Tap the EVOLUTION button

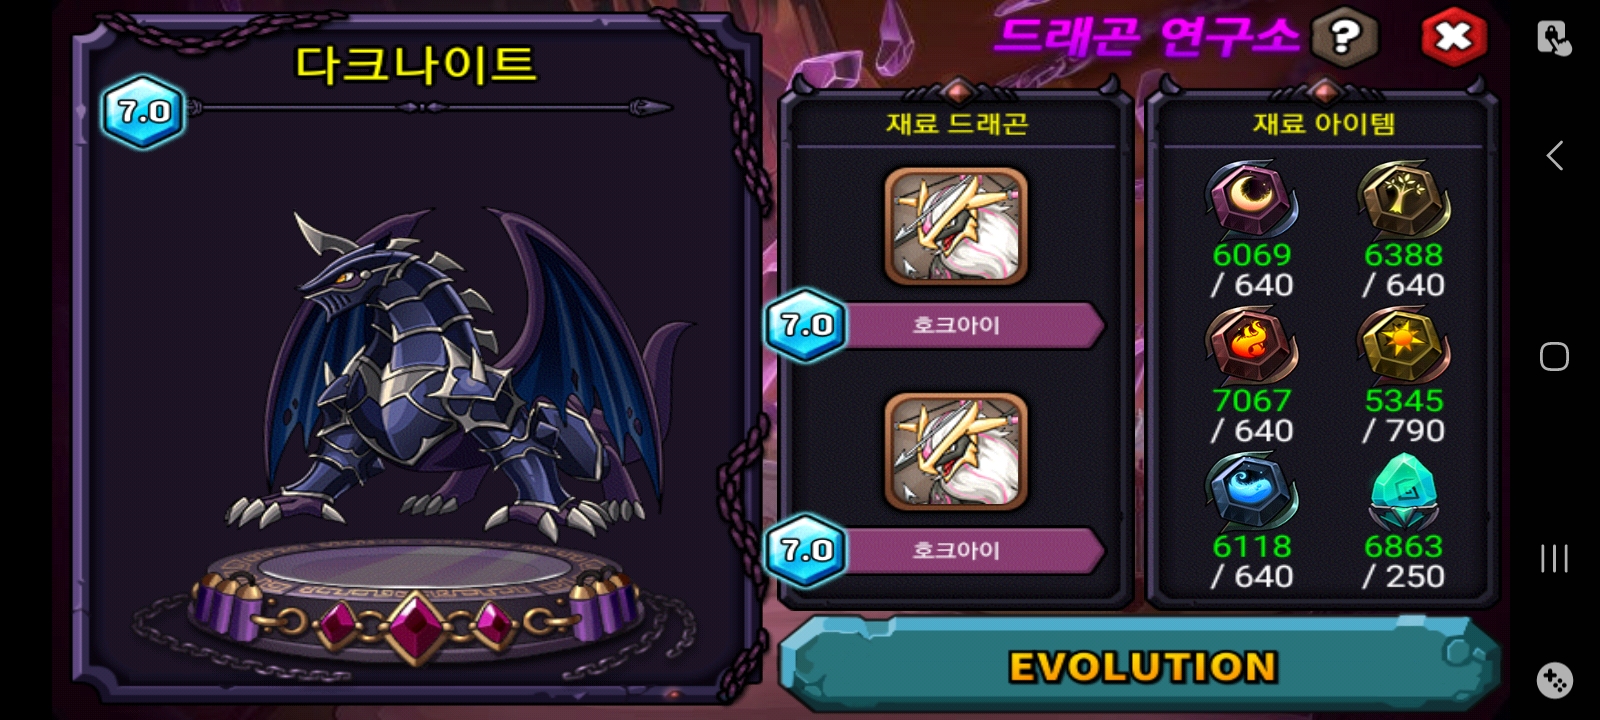[1141, 665]
